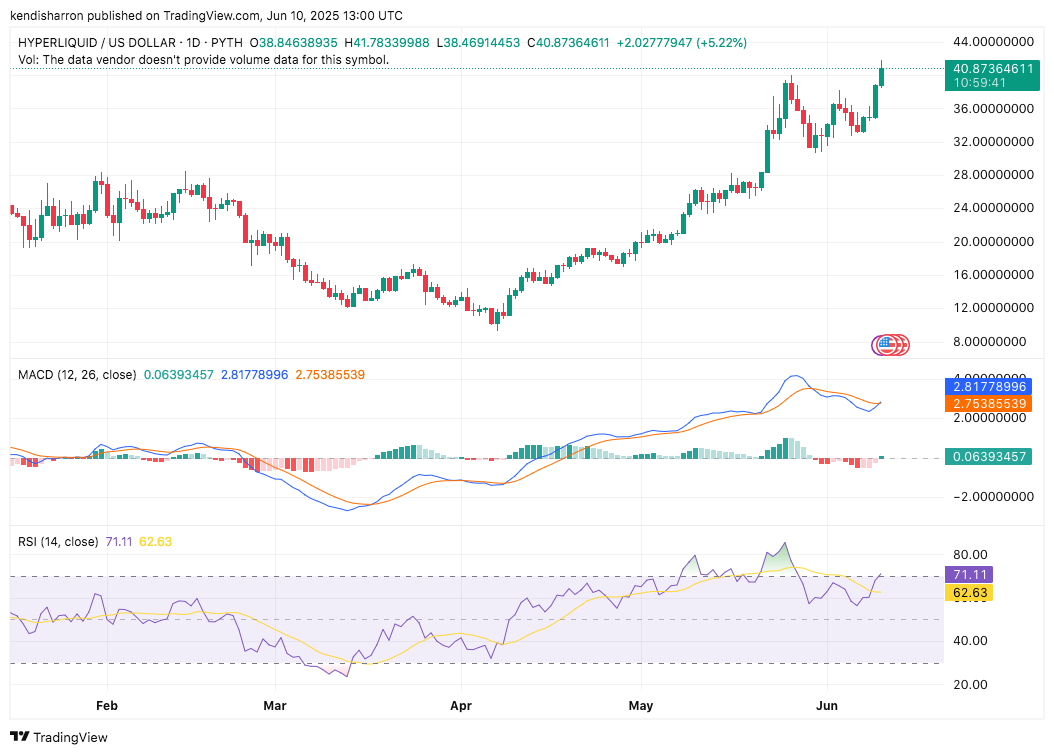
Task: Click the 32.00000000 price axis label
Action: click(994, 141)
